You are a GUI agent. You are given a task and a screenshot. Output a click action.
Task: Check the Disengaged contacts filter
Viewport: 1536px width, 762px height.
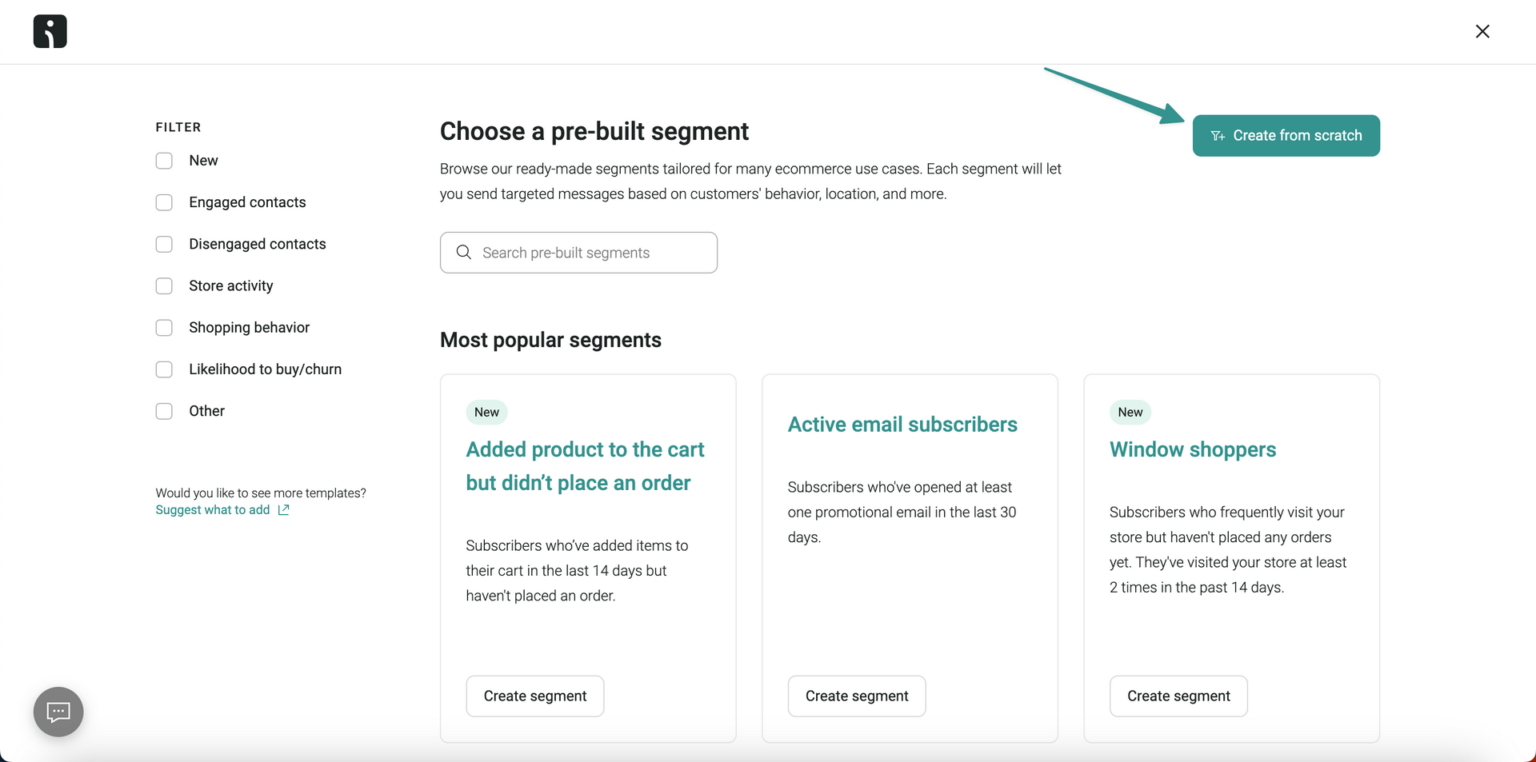pos(163,244)
